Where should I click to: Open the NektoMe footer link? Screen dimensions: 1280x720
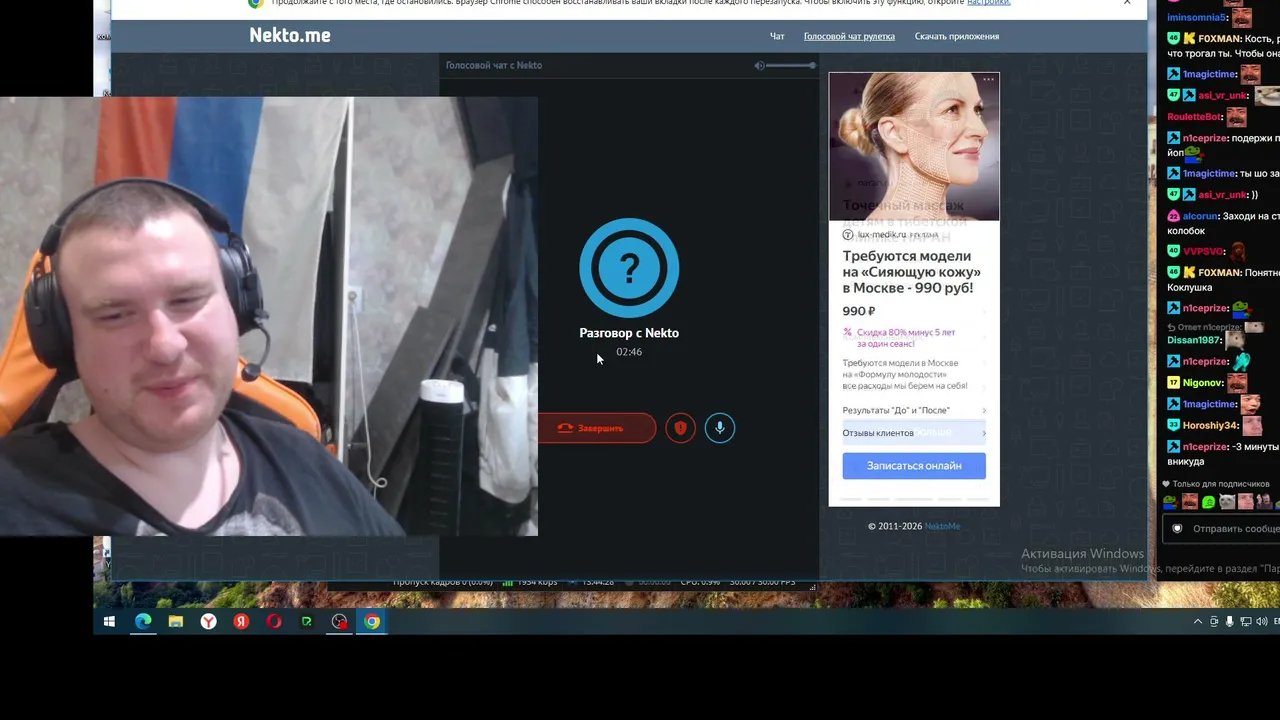[x=942, y=526]
